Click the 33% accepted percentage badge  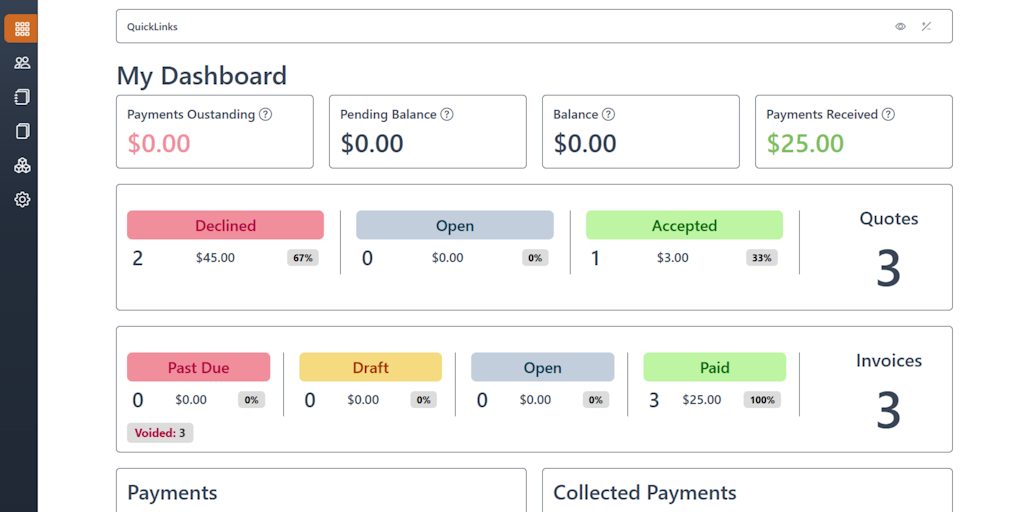(762, 258)
